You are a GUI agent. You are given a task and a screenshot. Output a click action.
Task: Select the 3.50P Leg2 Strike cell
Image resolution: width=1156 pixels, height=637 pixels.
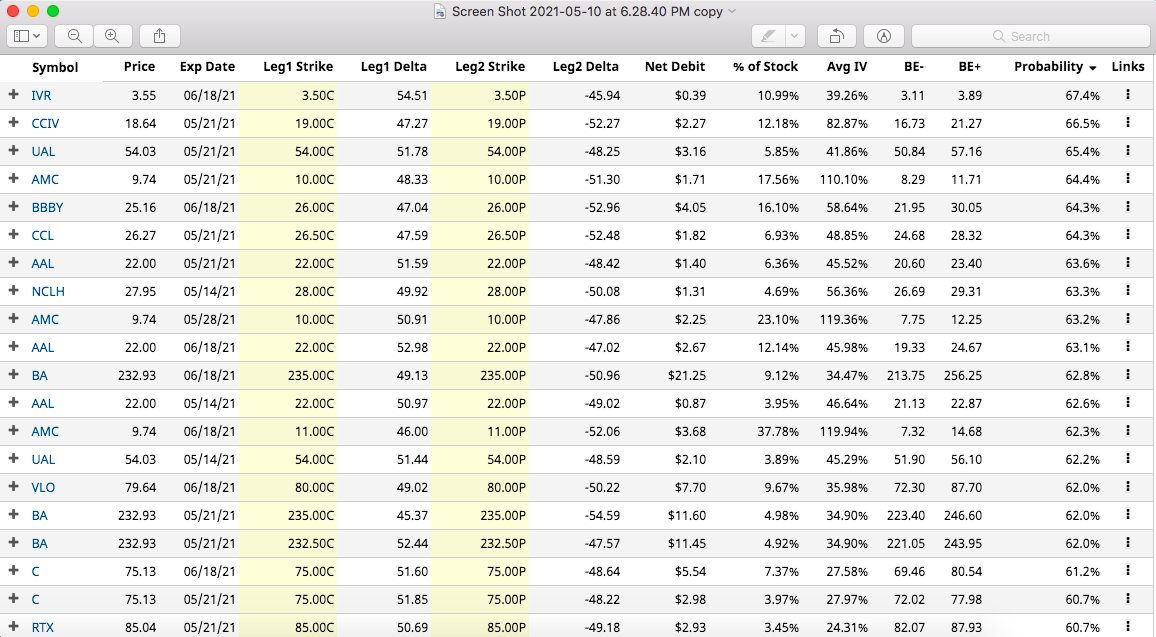pyautogui.click(x=509, y=95)
